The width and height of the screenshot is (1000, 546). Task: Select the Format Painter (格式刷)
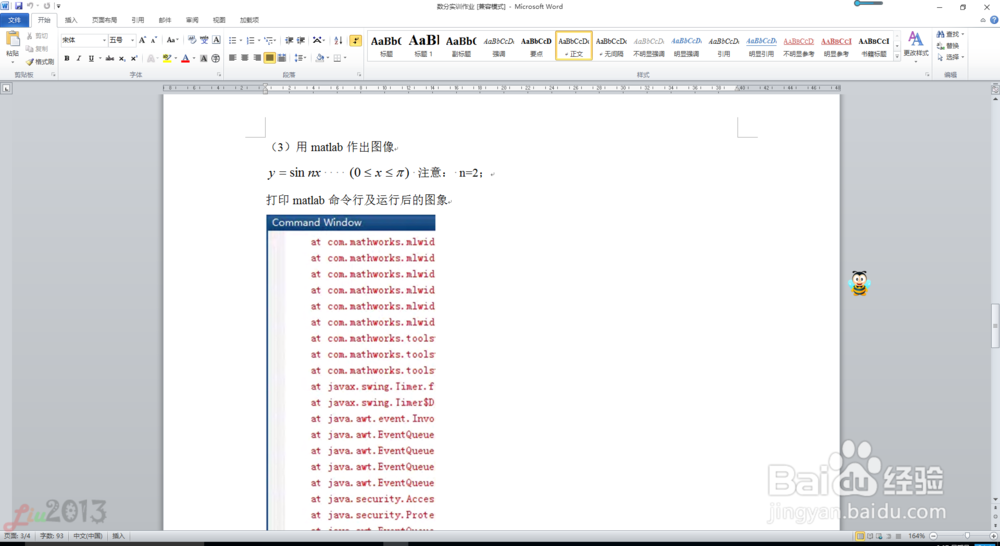[x=40, y=61]
